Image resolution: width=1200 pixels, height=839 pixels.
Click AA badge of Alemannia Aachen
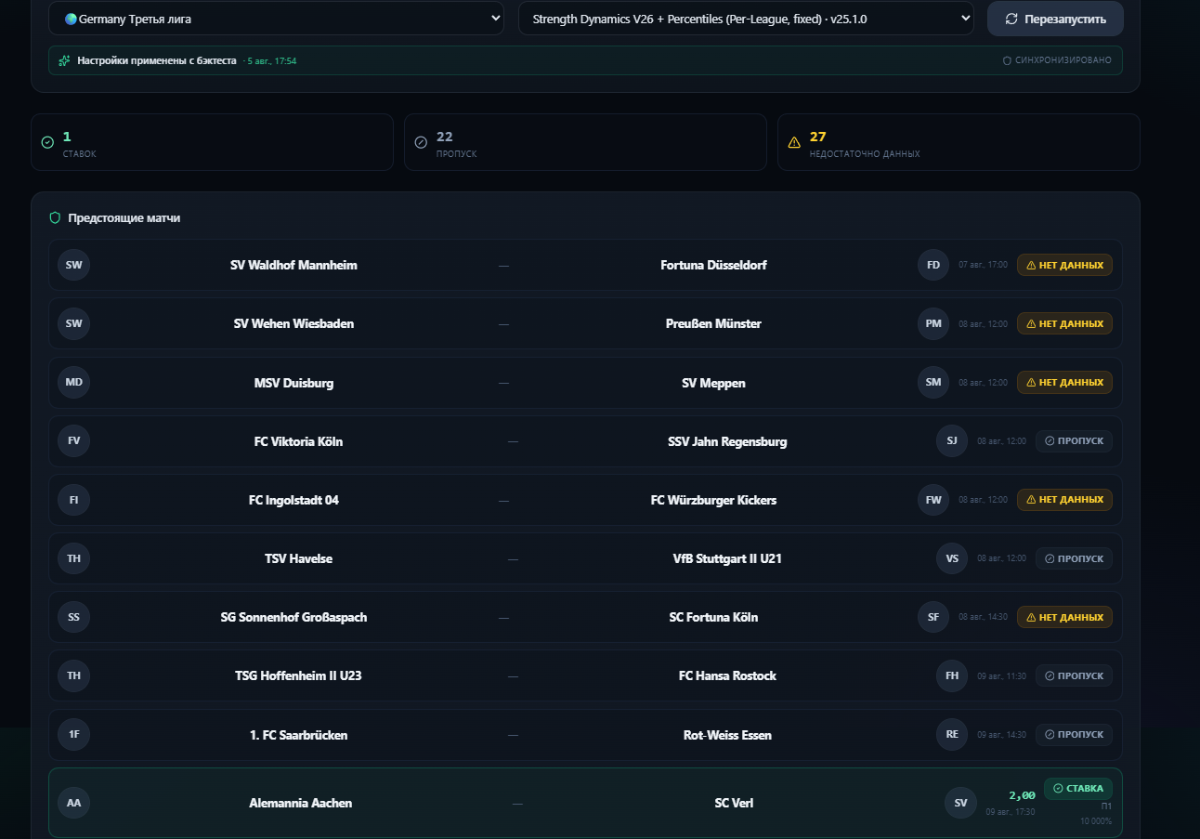coord(74,803)
